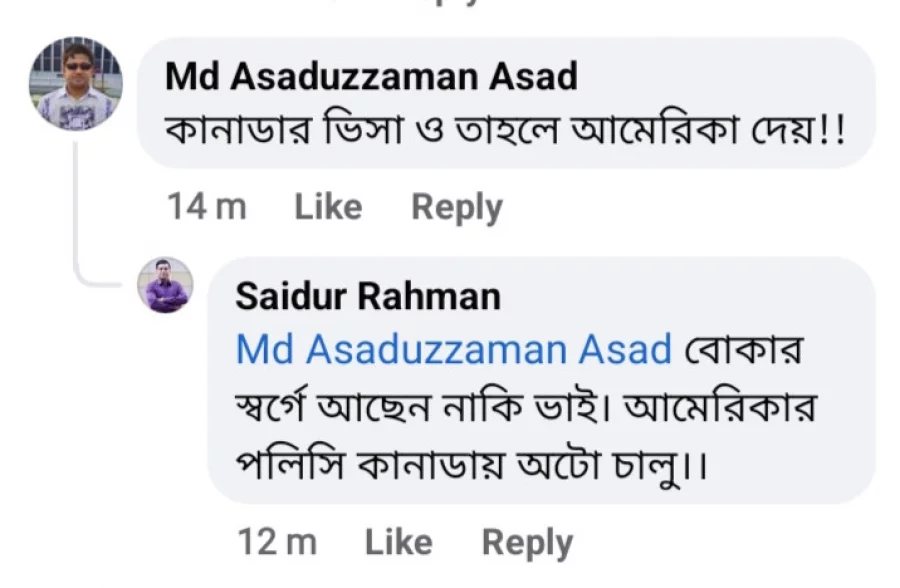Open the 12 m timestamp link
The height and width of the screenshot is (588, 900).
pos(277,542)
